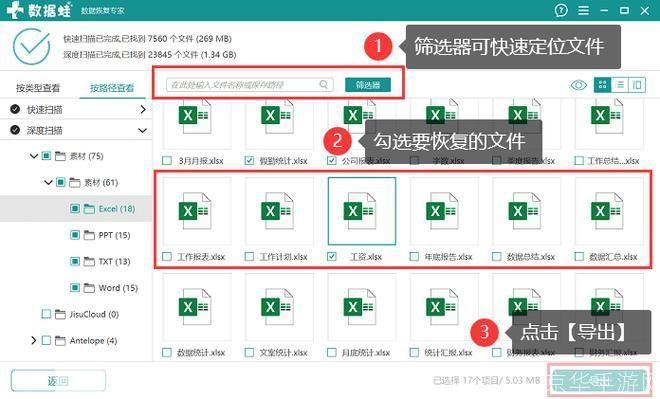
Task: Collapse the 深度扫描 section chevron
Action: (x=143, y=130)
